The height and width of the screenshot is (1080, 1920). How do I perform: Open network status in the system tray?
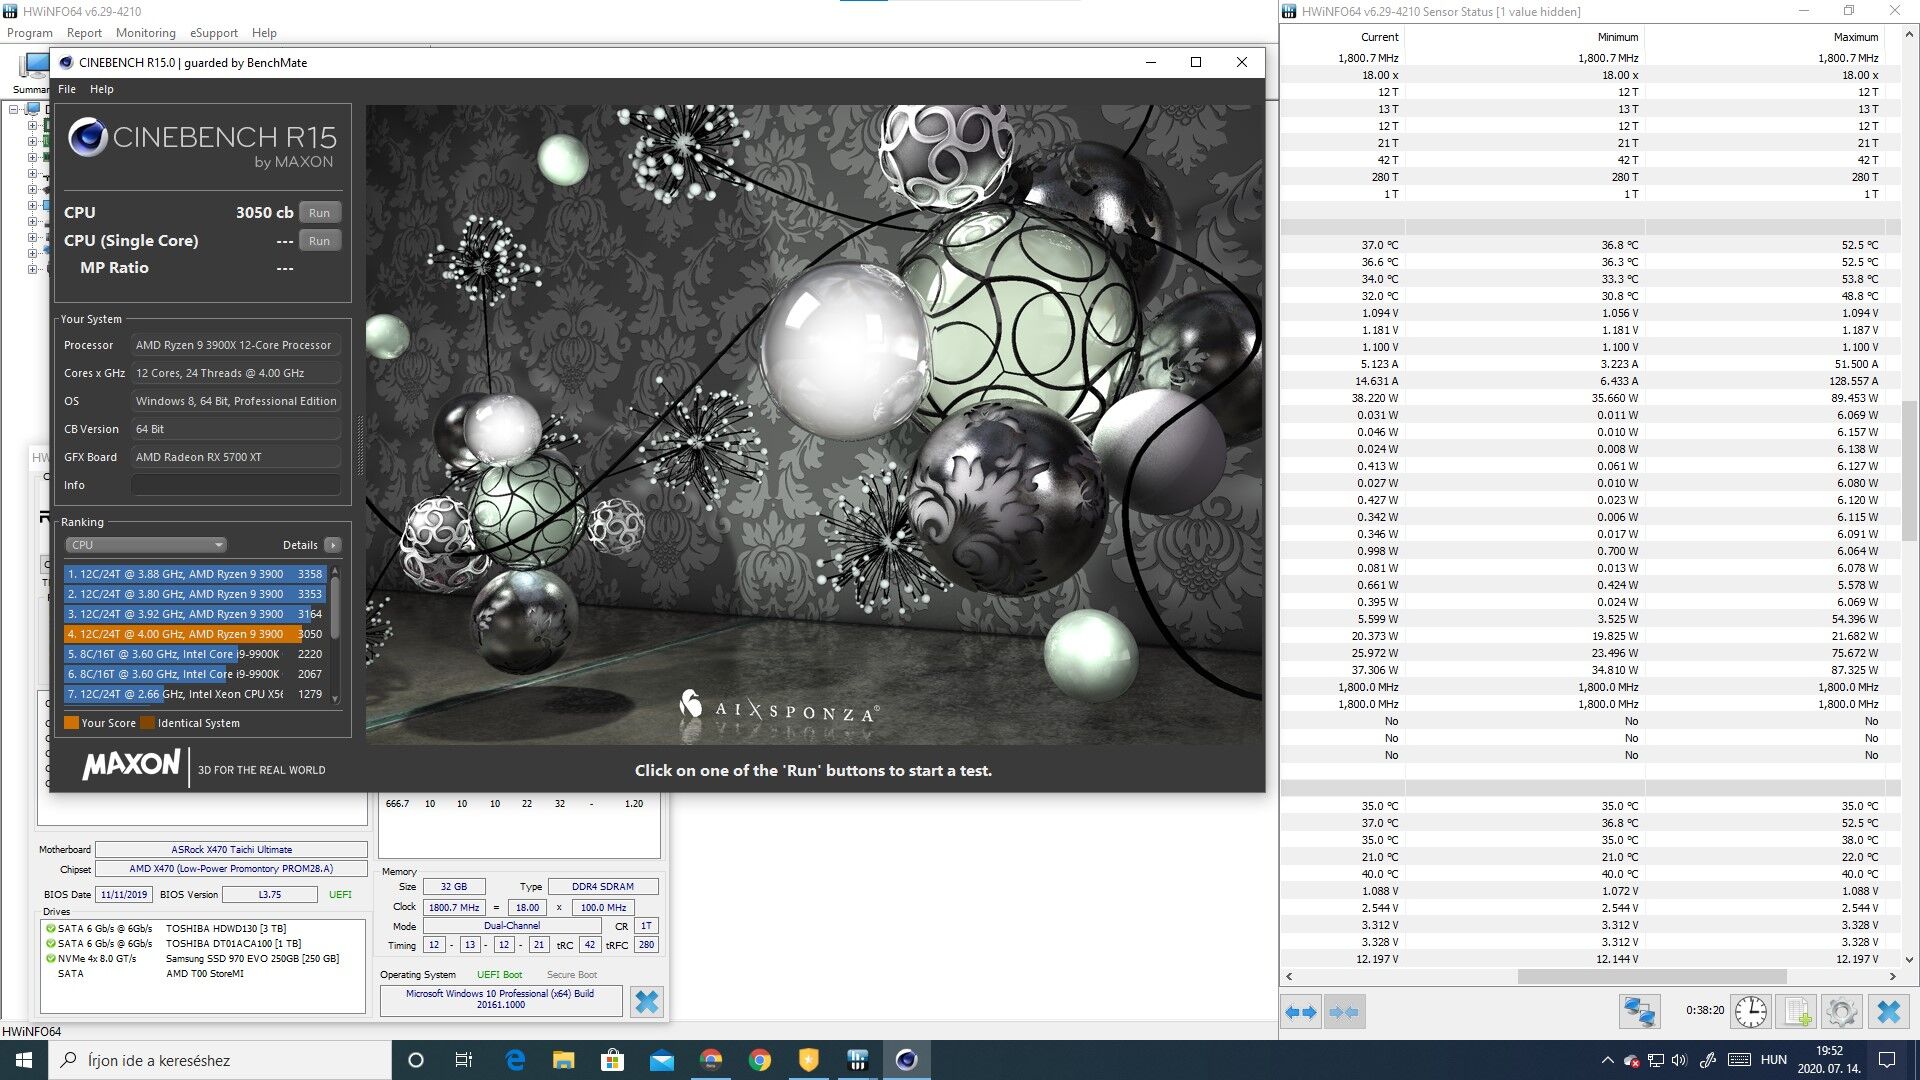coord(1656,1060)
